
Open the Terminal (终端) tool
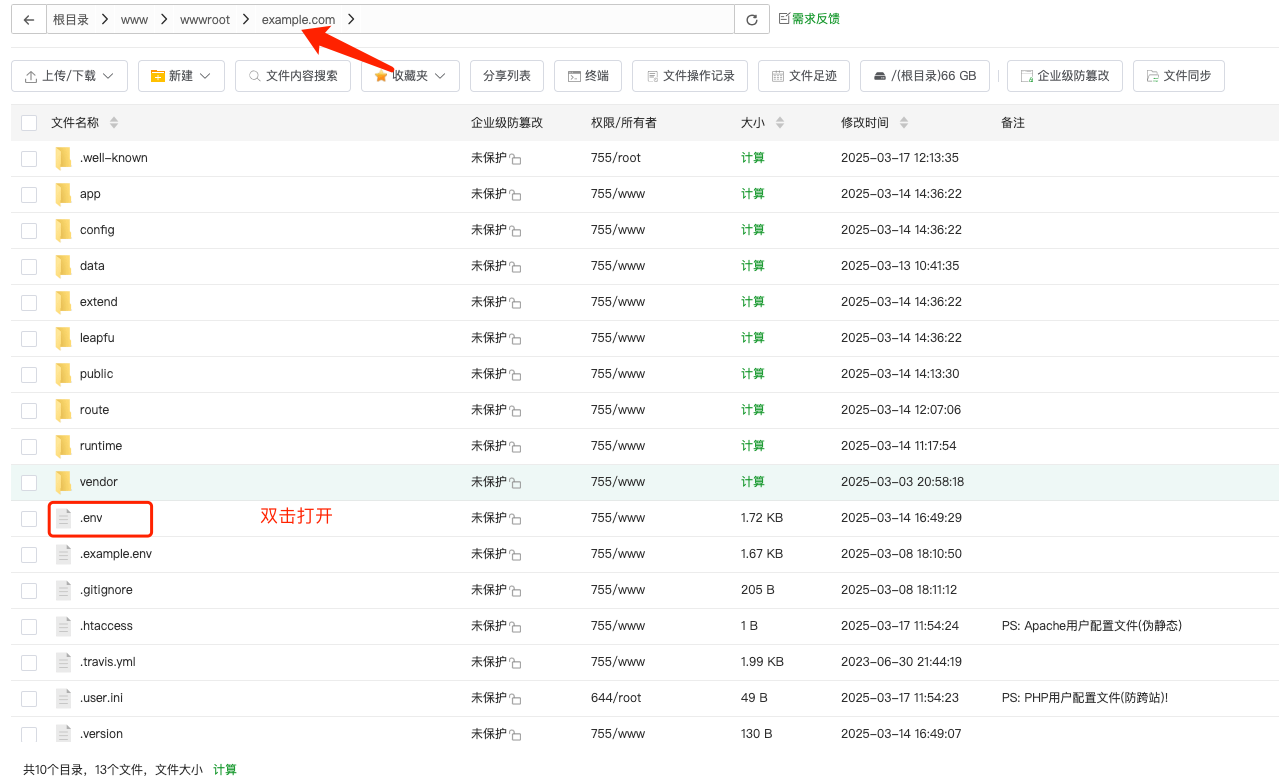pos(588,76)
